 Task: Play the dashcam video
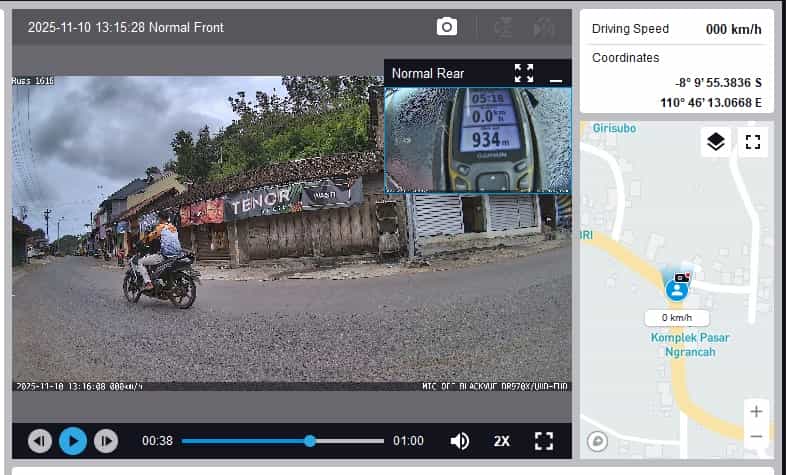(72, 441)
